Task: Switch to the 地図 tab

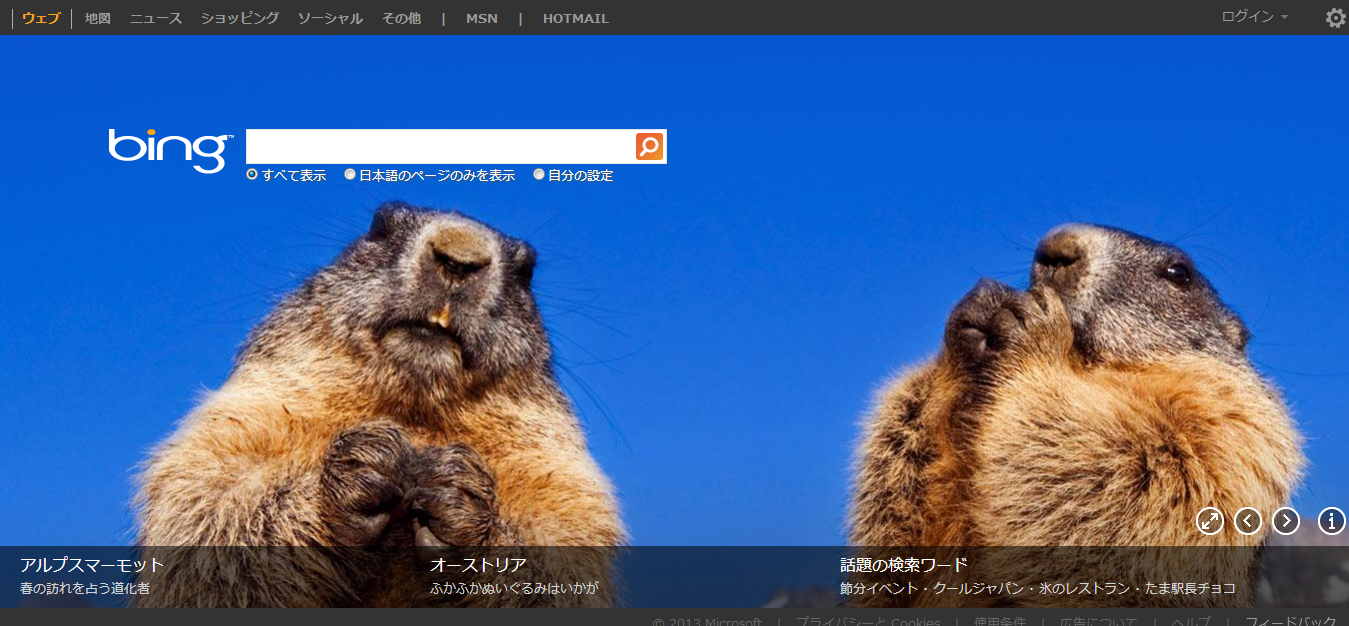Action: click(98, 18)
